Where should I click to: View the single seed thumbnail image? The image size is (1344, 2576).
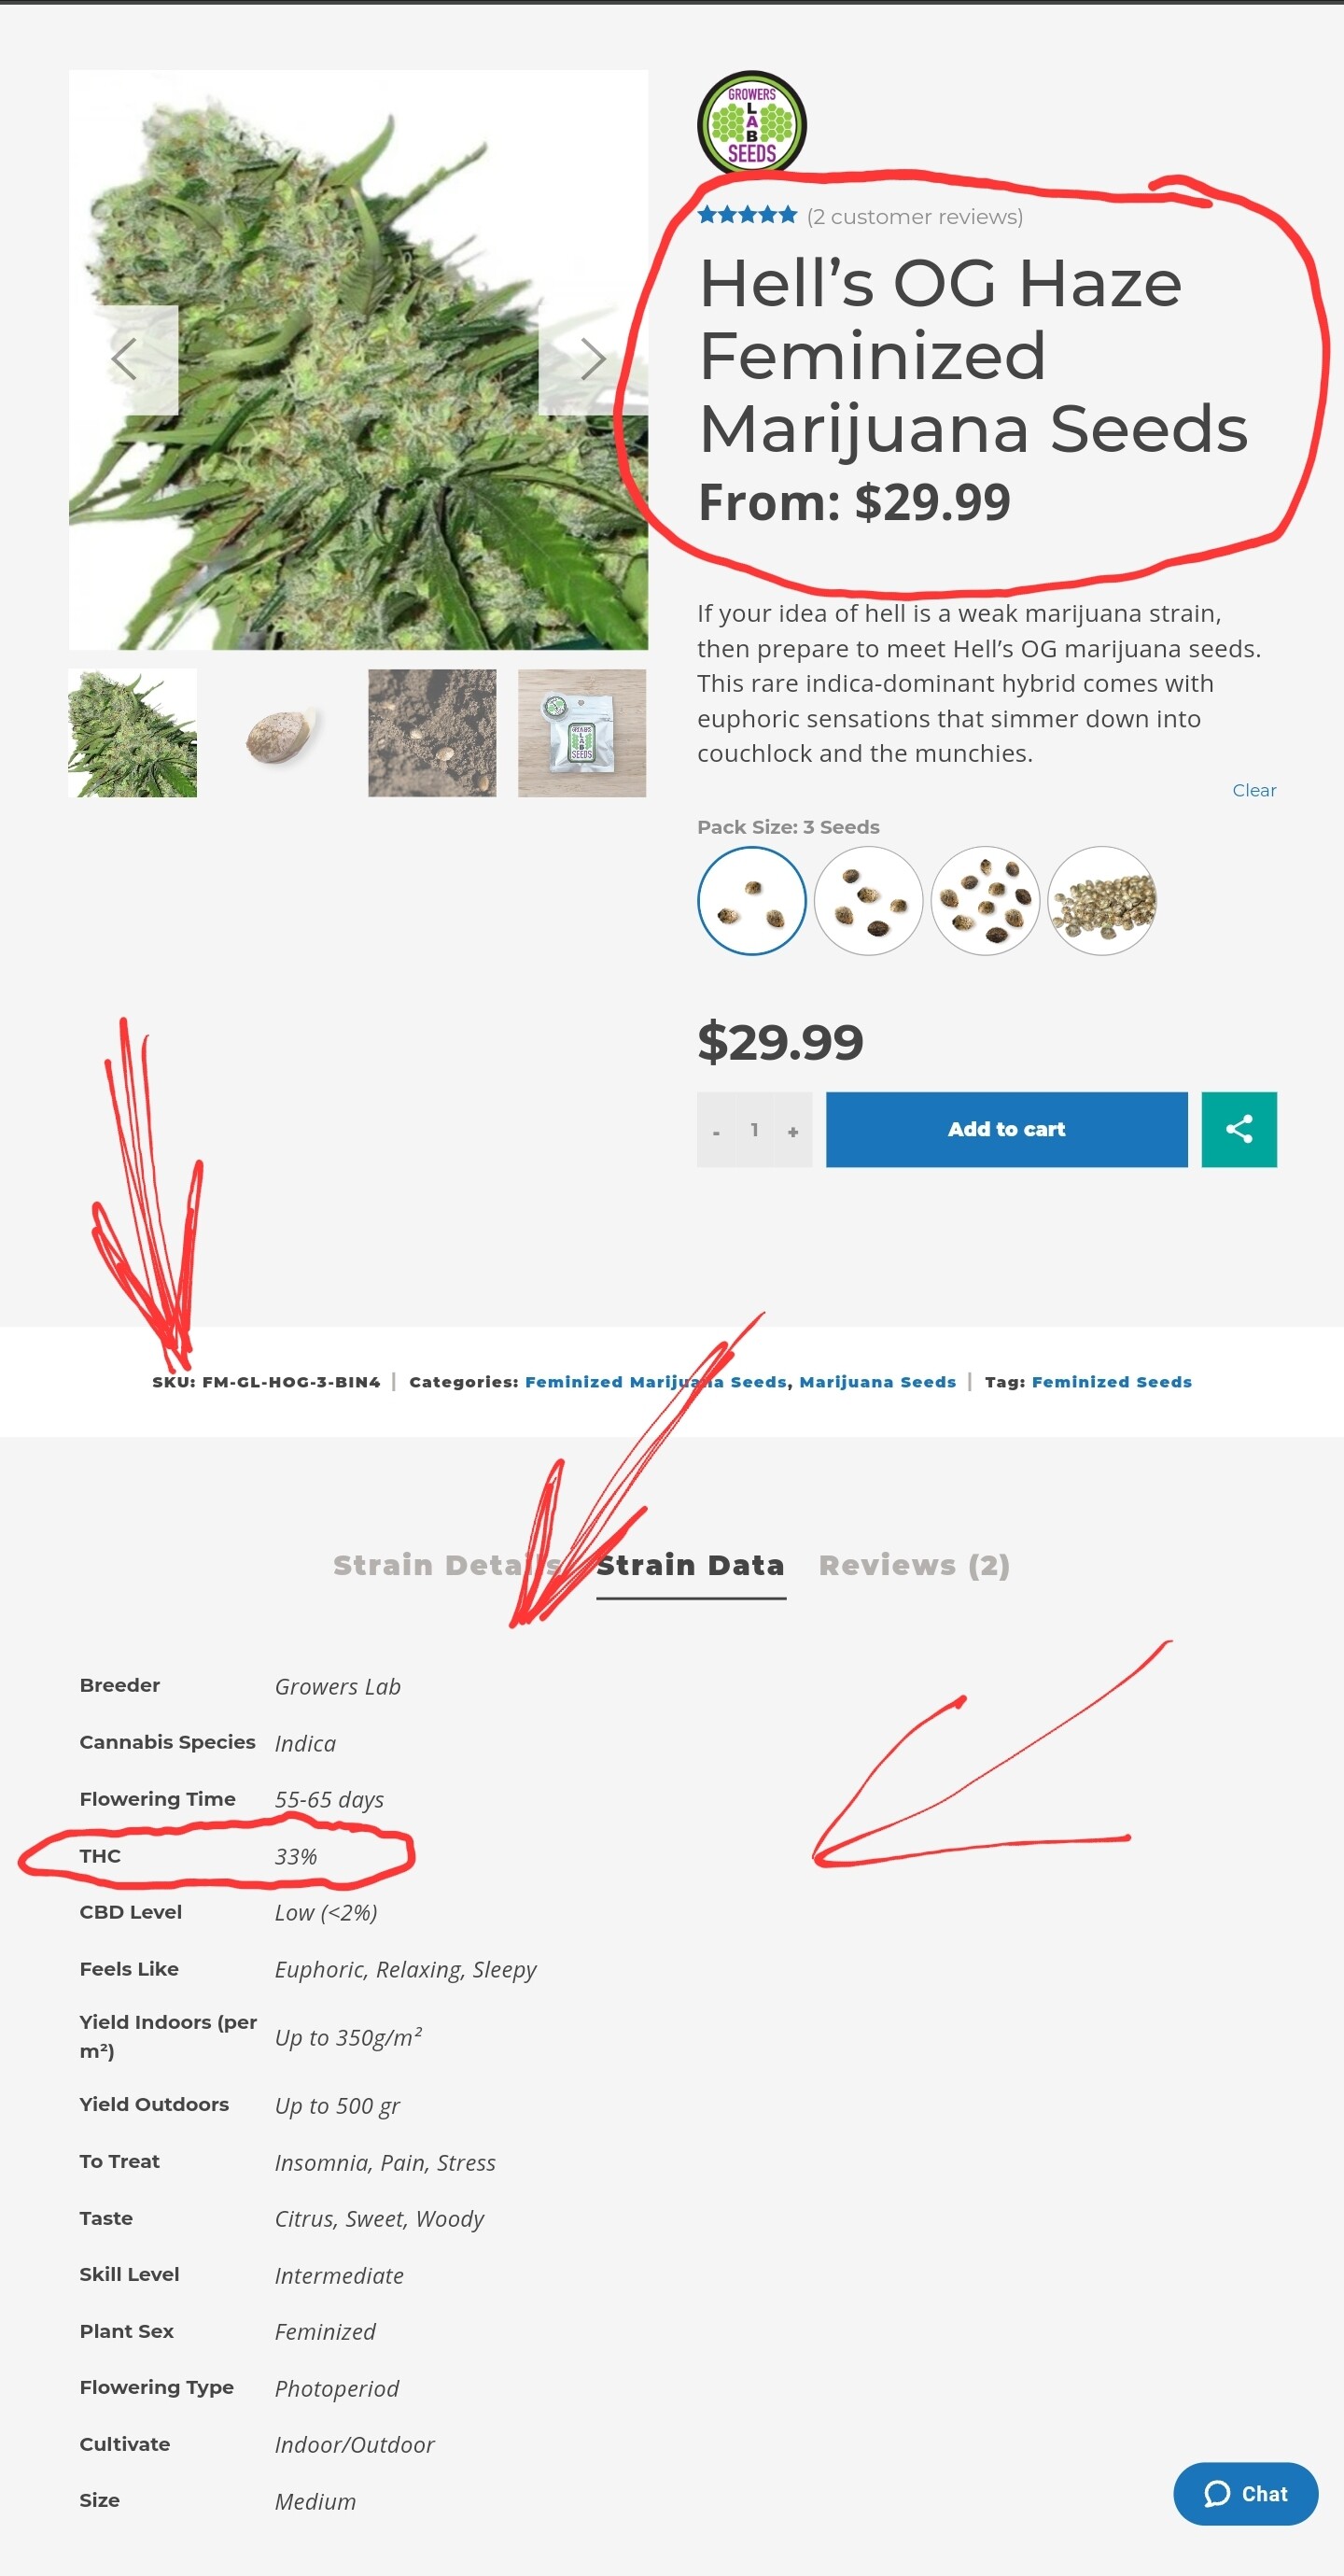pos(282,733)
